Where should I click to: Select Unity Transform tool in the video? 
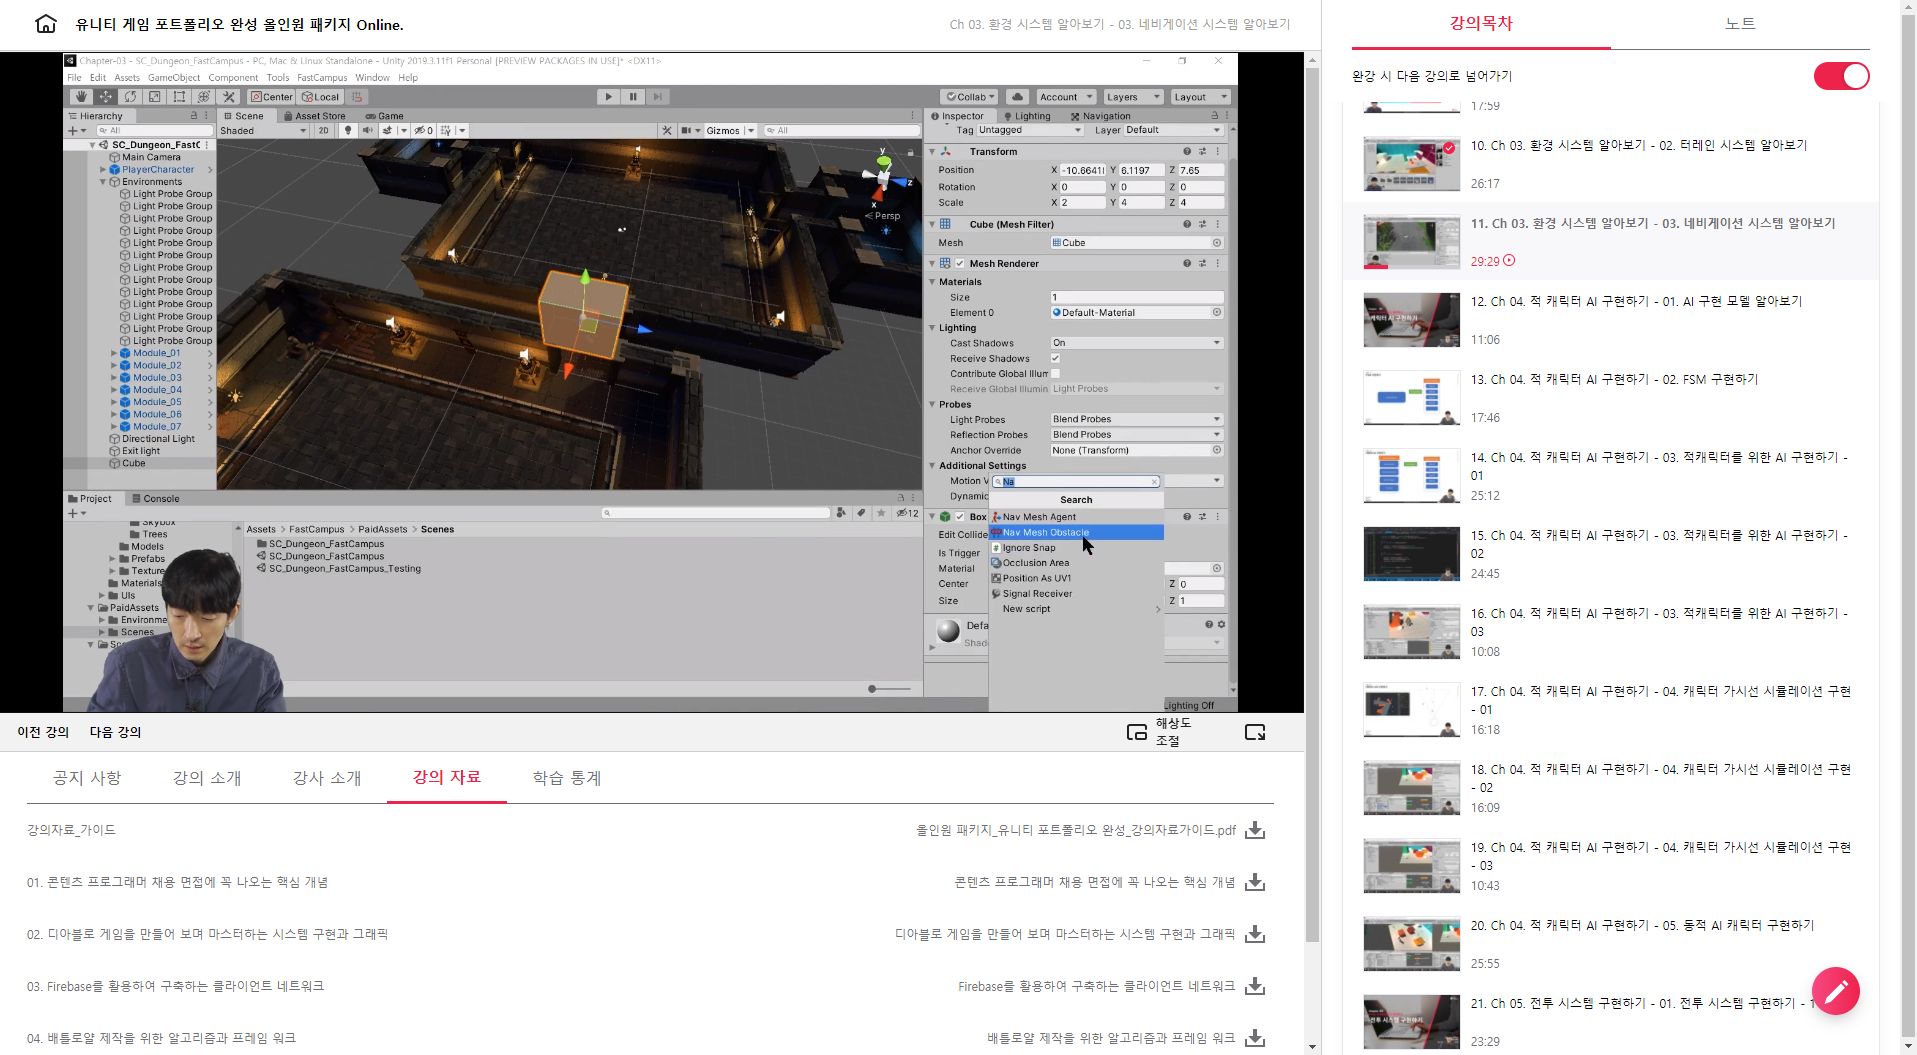coord(204,97)
